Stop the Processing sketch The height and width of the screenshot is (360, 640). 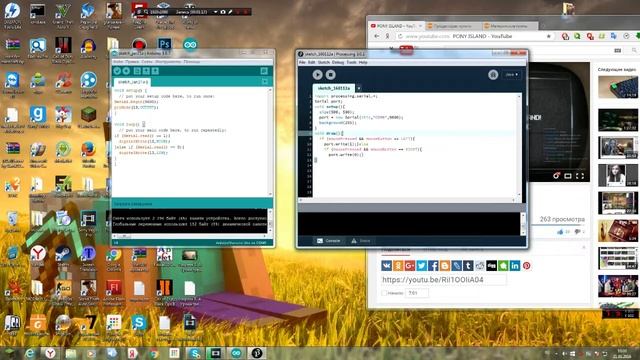tap(331, 75)
